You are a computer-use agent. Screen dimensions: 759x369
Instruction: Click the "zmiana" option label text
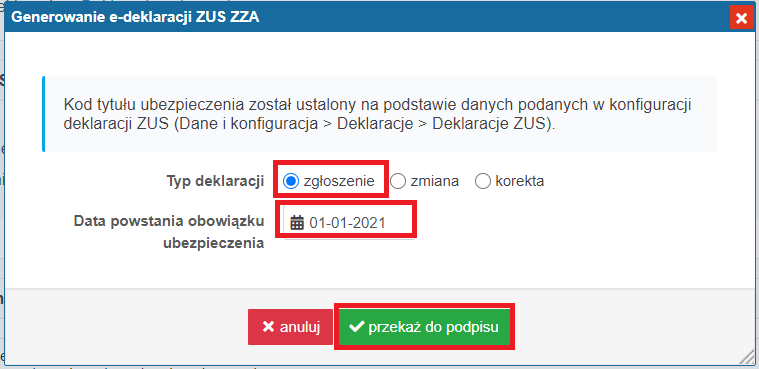pos(435,181)
